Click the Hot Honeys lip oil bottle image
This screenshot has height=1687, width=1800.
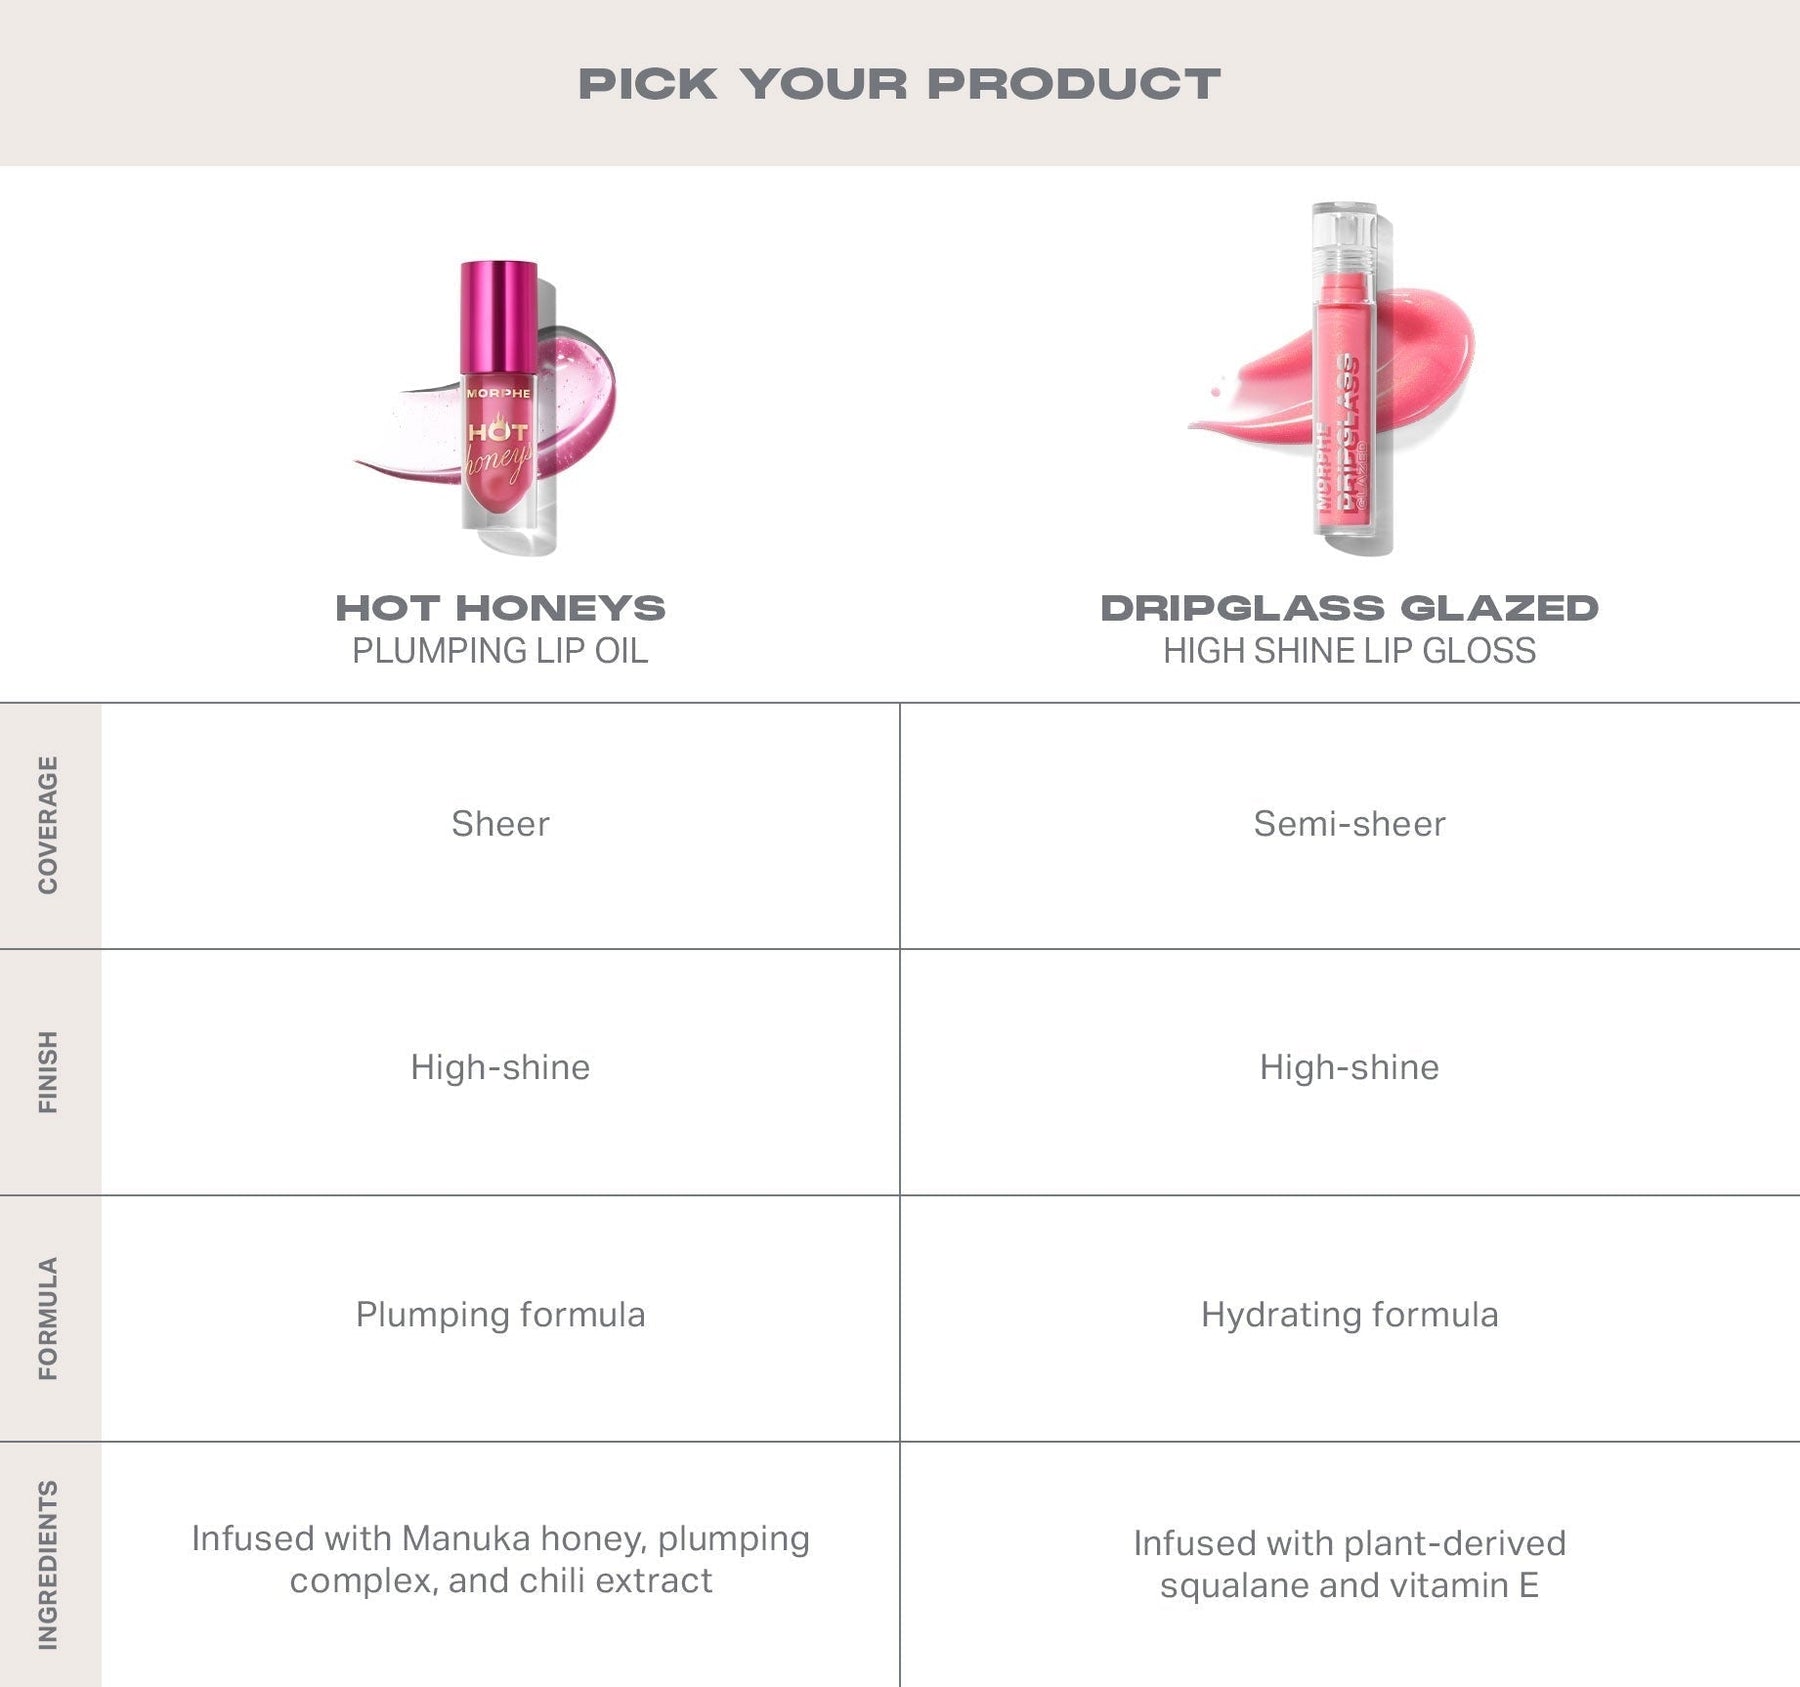[x=499, y=400]
